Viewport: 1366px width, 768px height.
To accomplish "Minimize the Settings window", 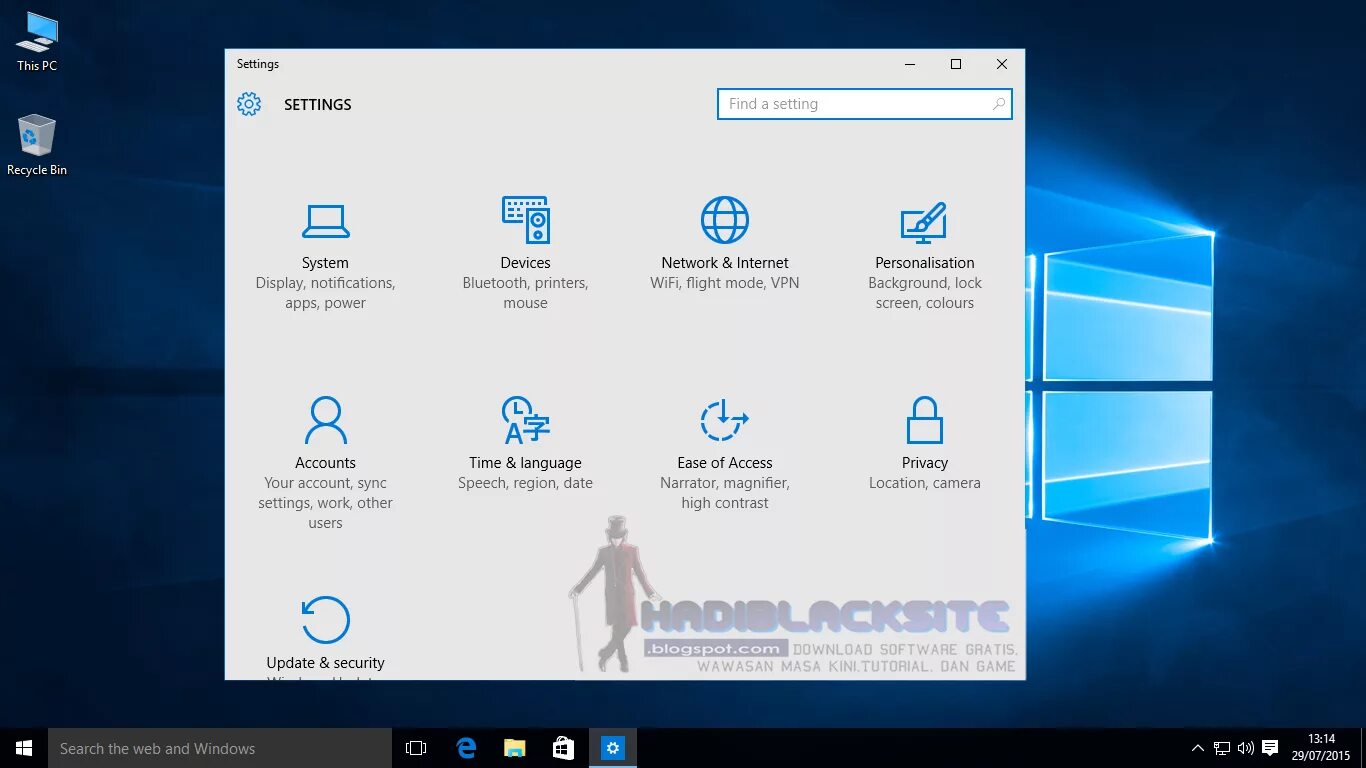I will (x=910, y=64).
